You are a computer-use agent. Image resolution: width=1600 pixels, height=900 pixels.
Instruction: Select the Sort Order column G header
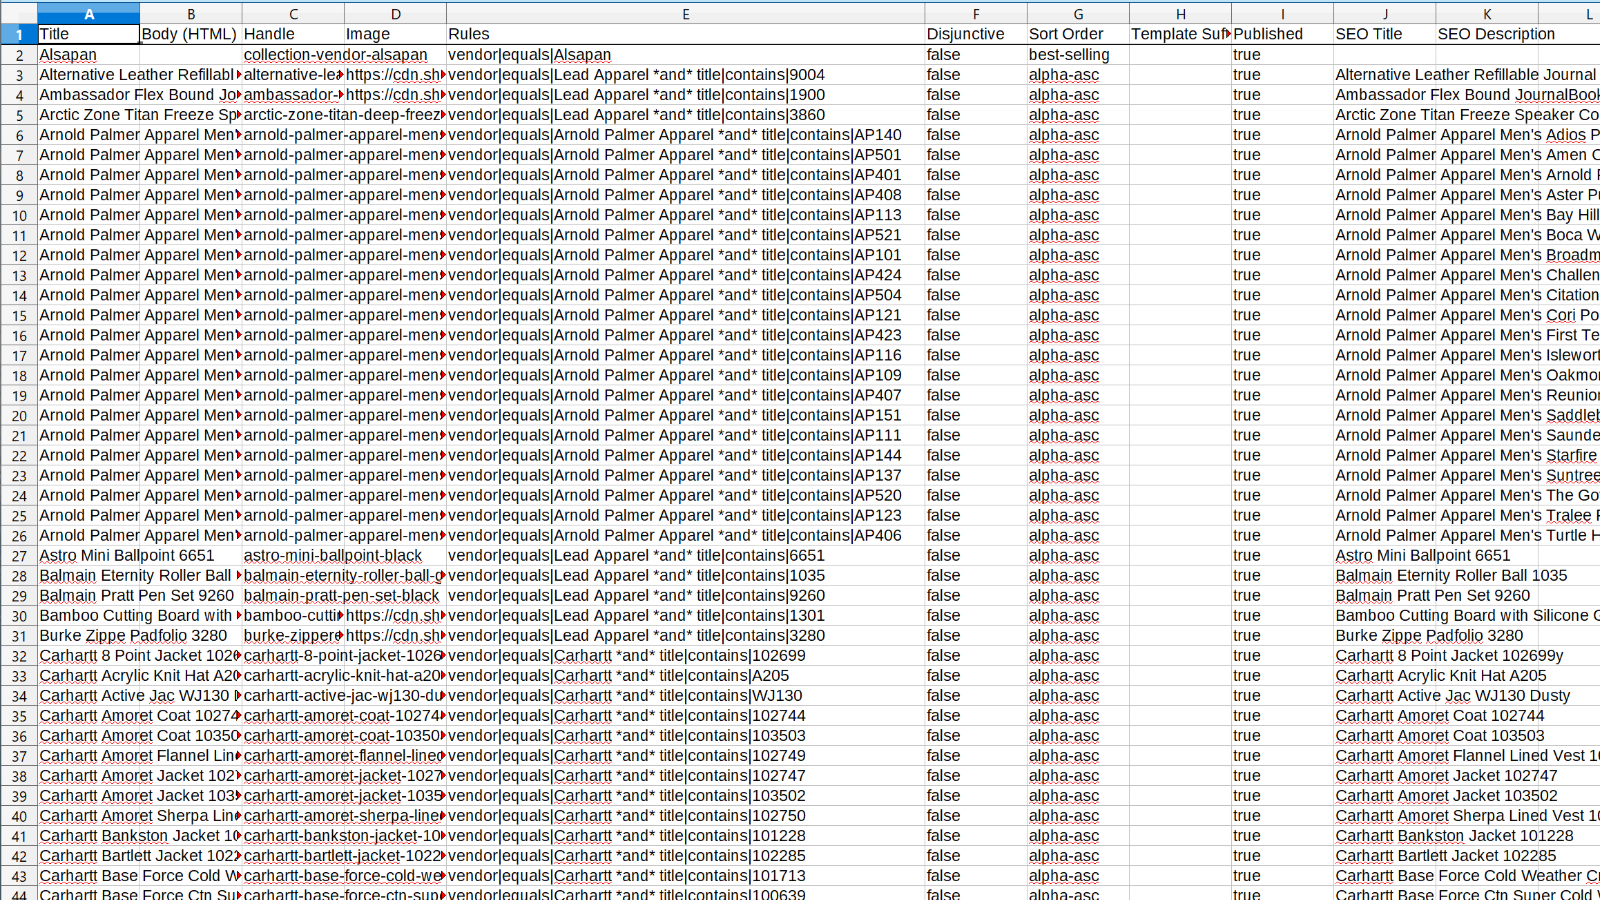coord(1078,13)
